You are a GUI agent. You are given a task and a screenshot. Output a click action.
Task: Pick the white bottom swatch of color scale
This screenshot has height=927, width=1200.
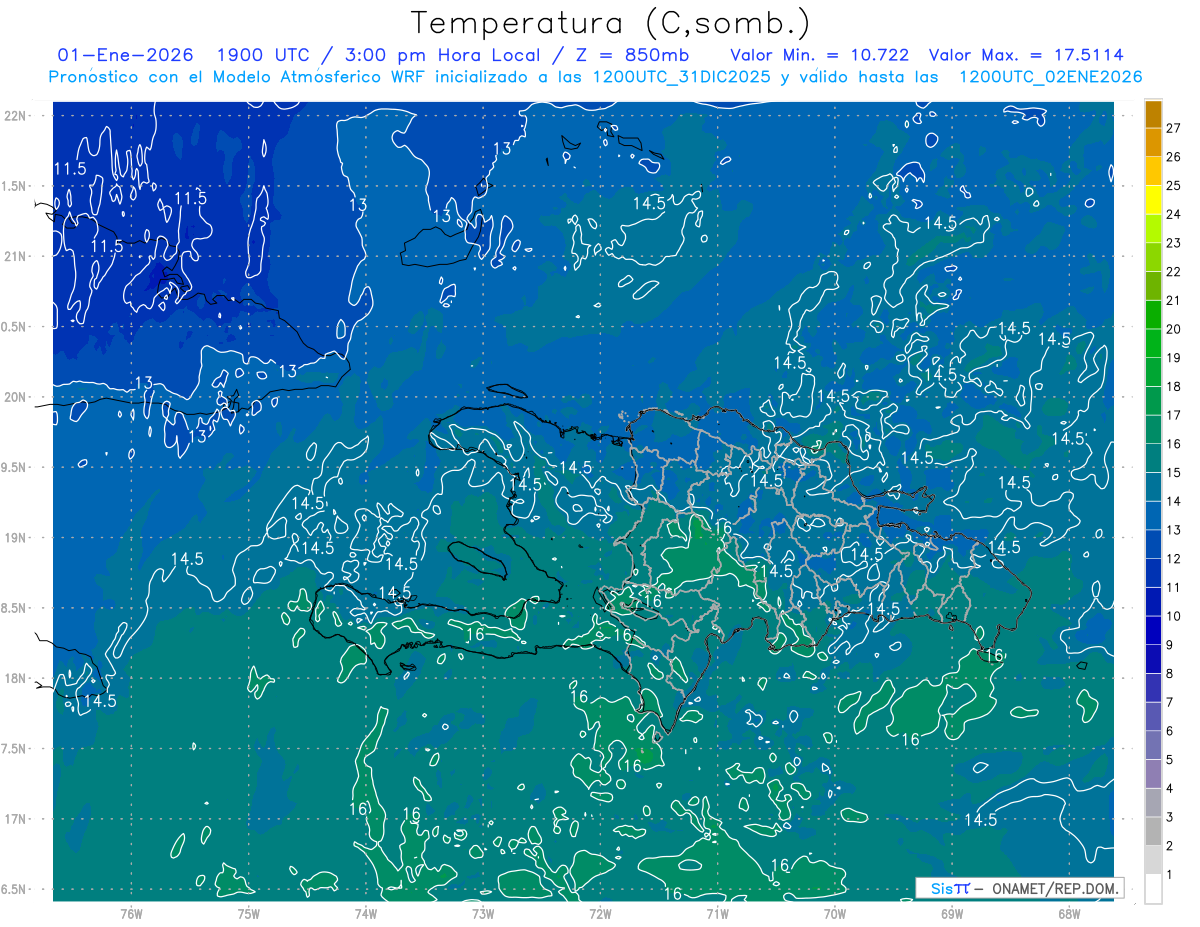[1153, 889]
